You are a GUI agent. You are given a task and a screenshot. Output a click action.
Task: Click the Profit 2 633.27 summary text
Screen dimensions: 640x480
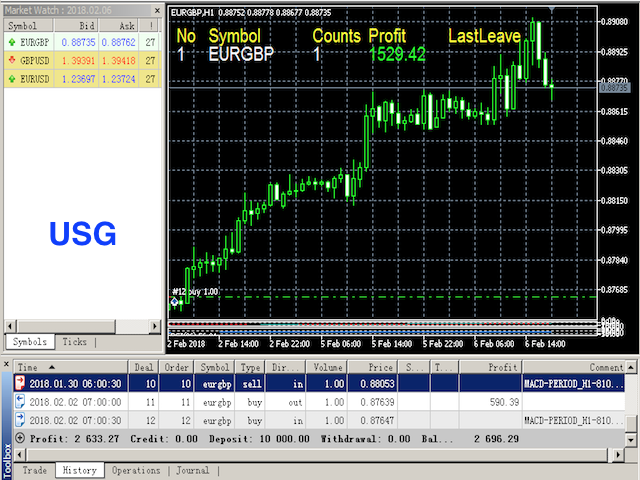(x=74, y=439)
